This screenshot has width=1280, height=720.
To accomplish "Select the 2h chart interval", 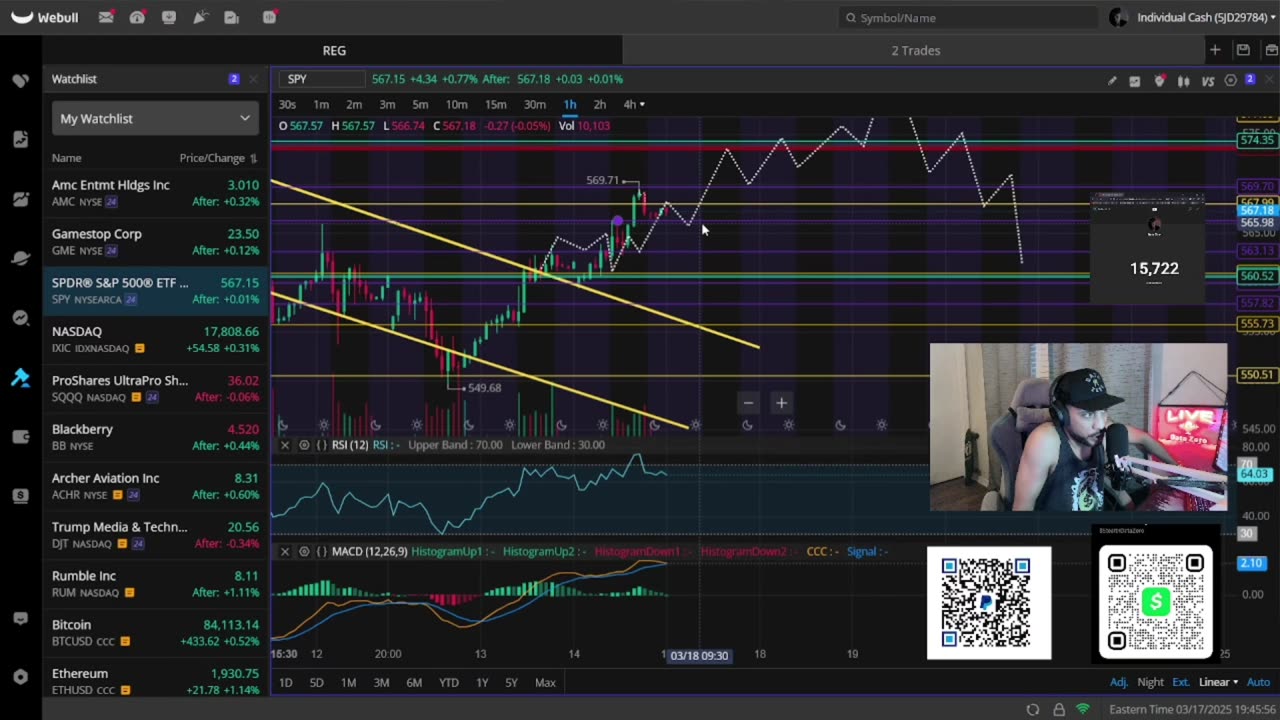I will 599,105.
